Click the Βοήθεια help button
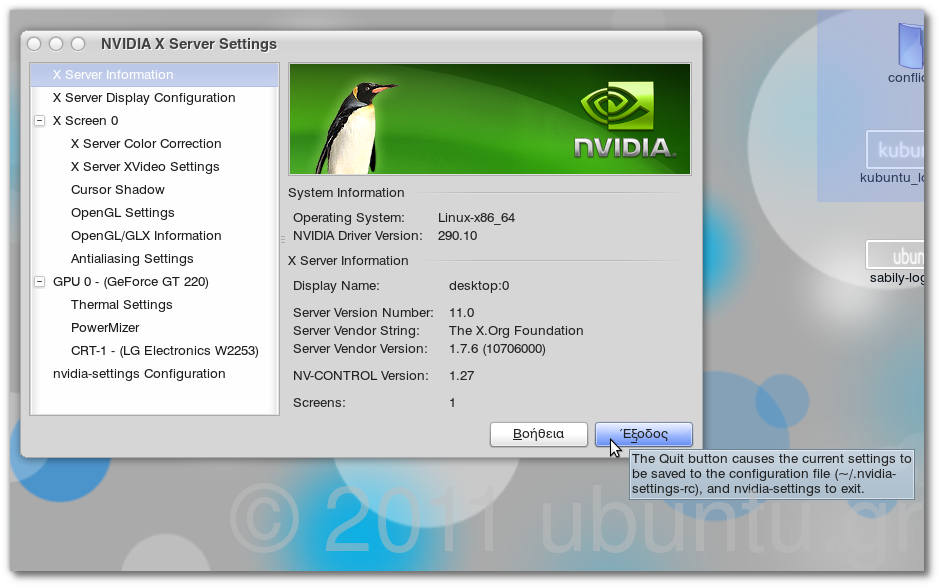The height and width of the screenshot is (588, 941). [538, 434]
